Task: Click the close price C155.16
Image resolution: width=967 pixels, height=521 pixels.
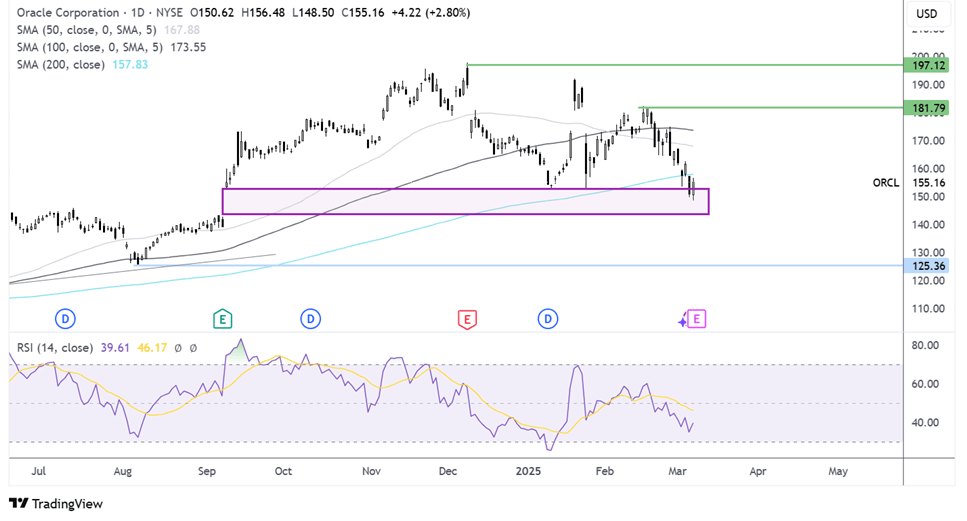Action: point(363,12)
